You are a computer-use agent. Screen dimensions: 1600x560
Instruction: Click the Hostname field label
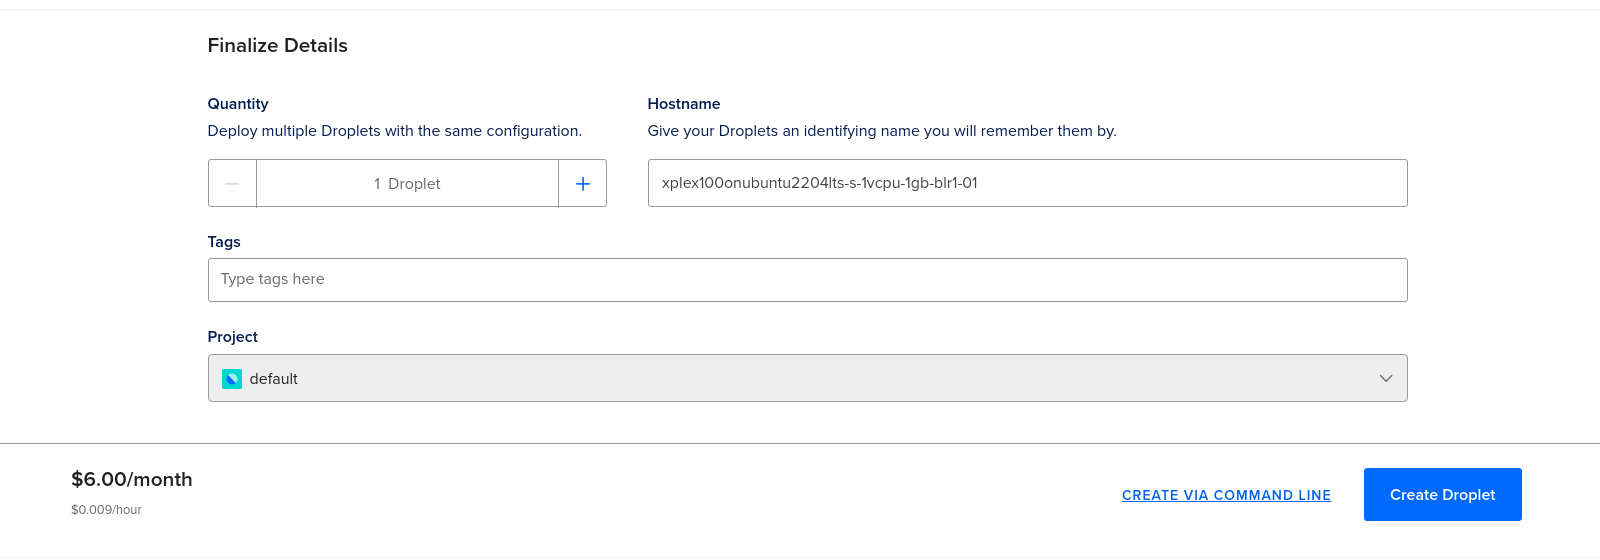coord(684,104)
